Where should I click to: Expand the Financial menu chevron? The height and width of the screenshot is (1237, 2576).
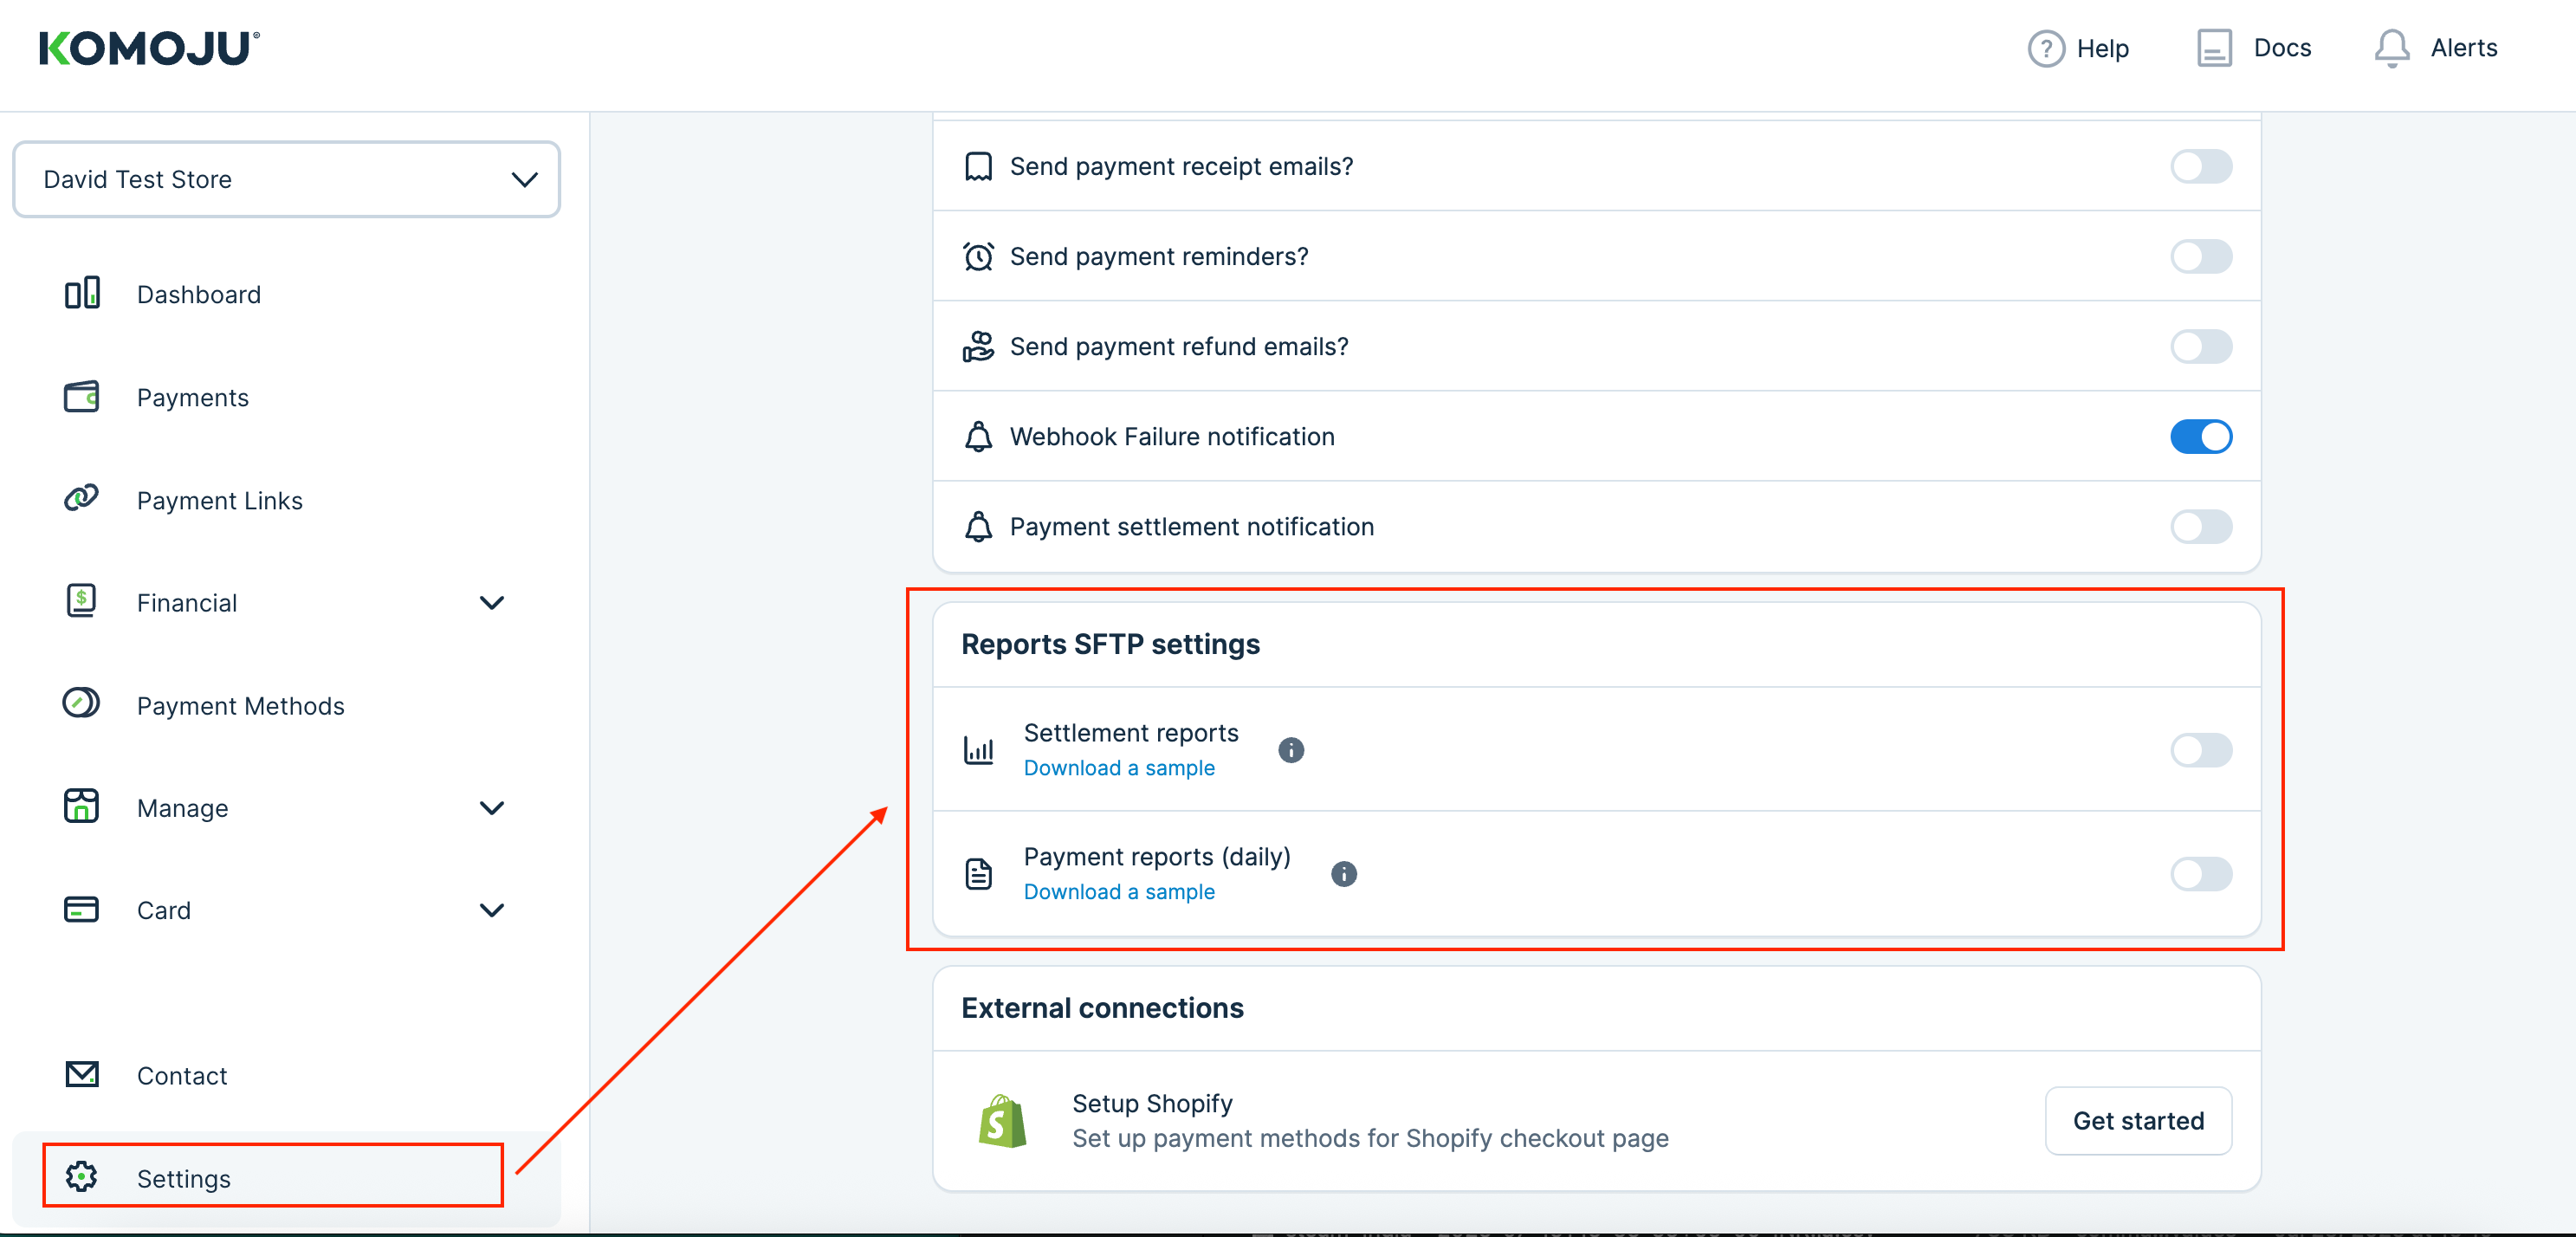pyautogui.click(x=491, y=603)
